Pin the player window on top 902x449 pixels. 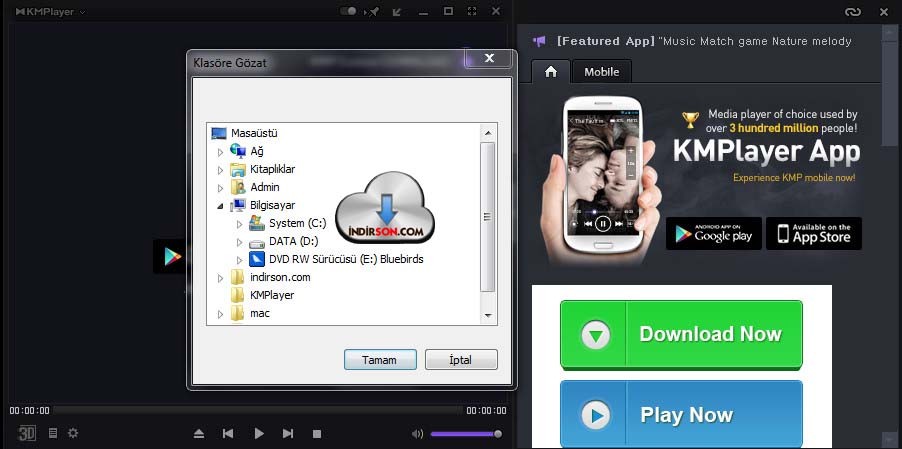tap(373, 11)
